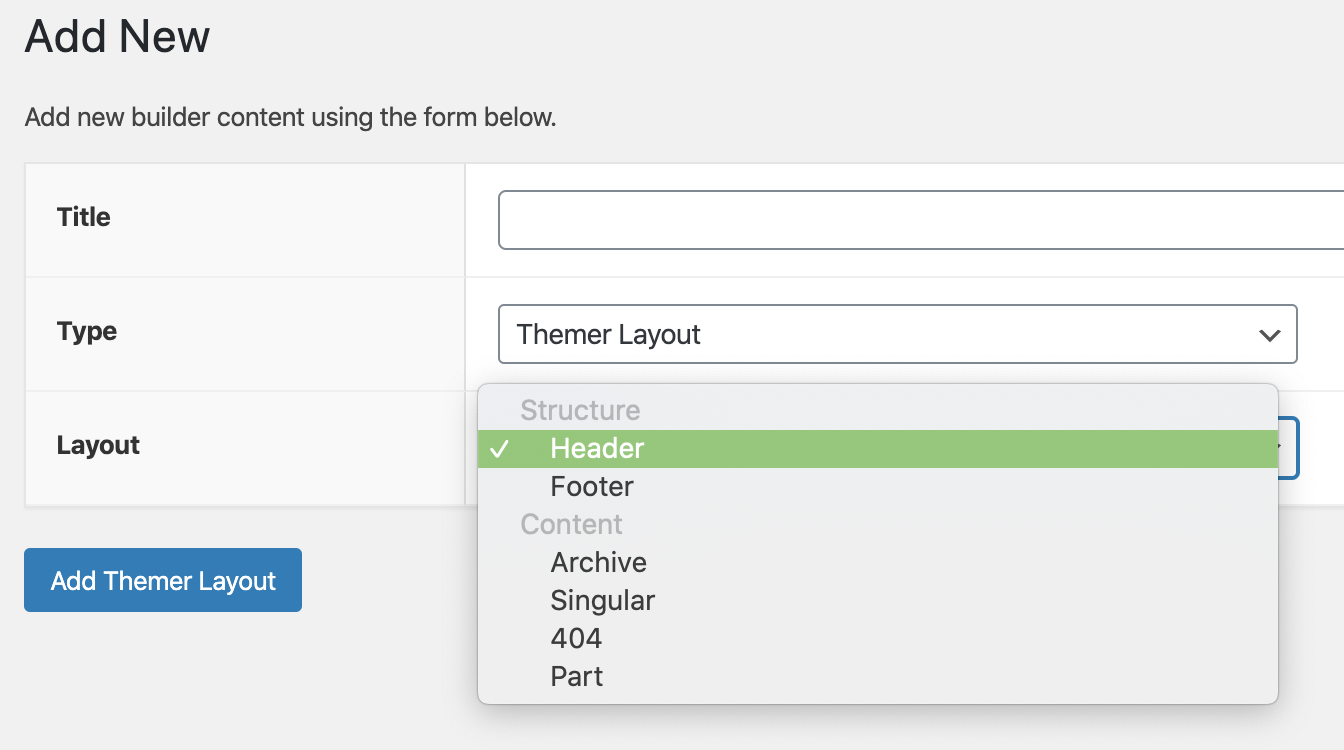Viewport: 1344px width, 750px height.
Task: Click the Content group heading
Action: pyautogui.click(x=571, y=525)
